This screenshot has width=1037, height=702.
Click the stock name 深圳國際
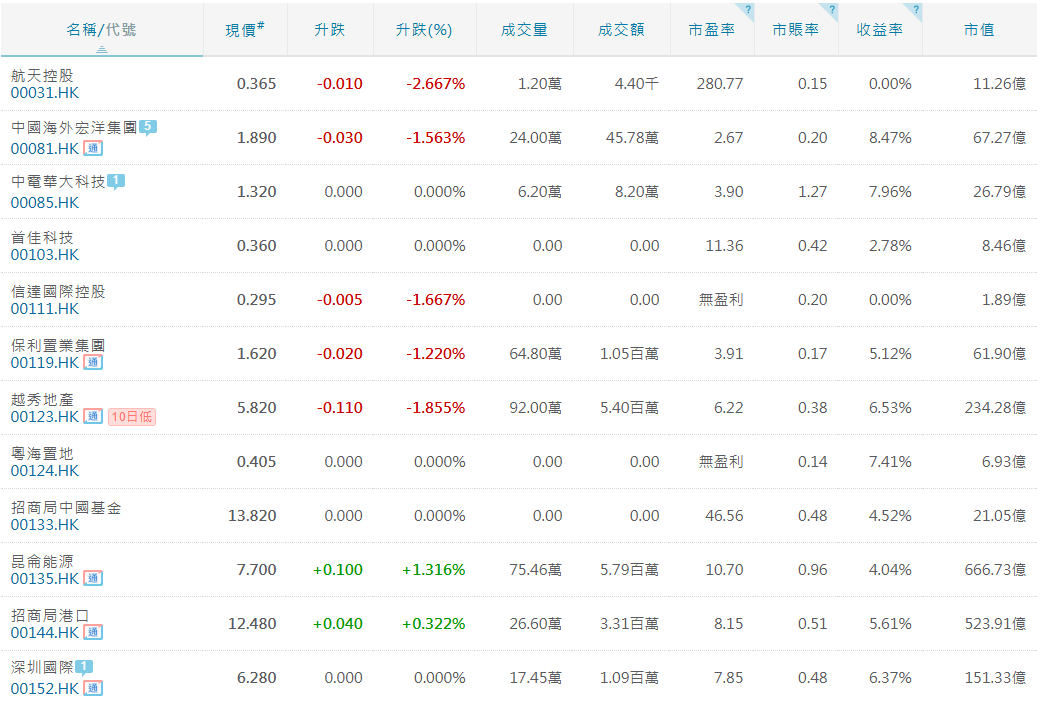click(x=42, y=668)
